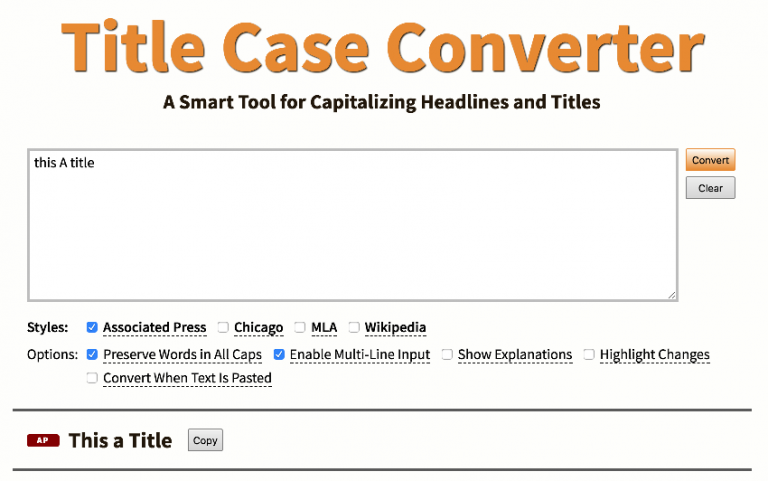This screenshot has width=768, height=481.
Task: Check the Highlight Changes option
Action: coord(589,354)
